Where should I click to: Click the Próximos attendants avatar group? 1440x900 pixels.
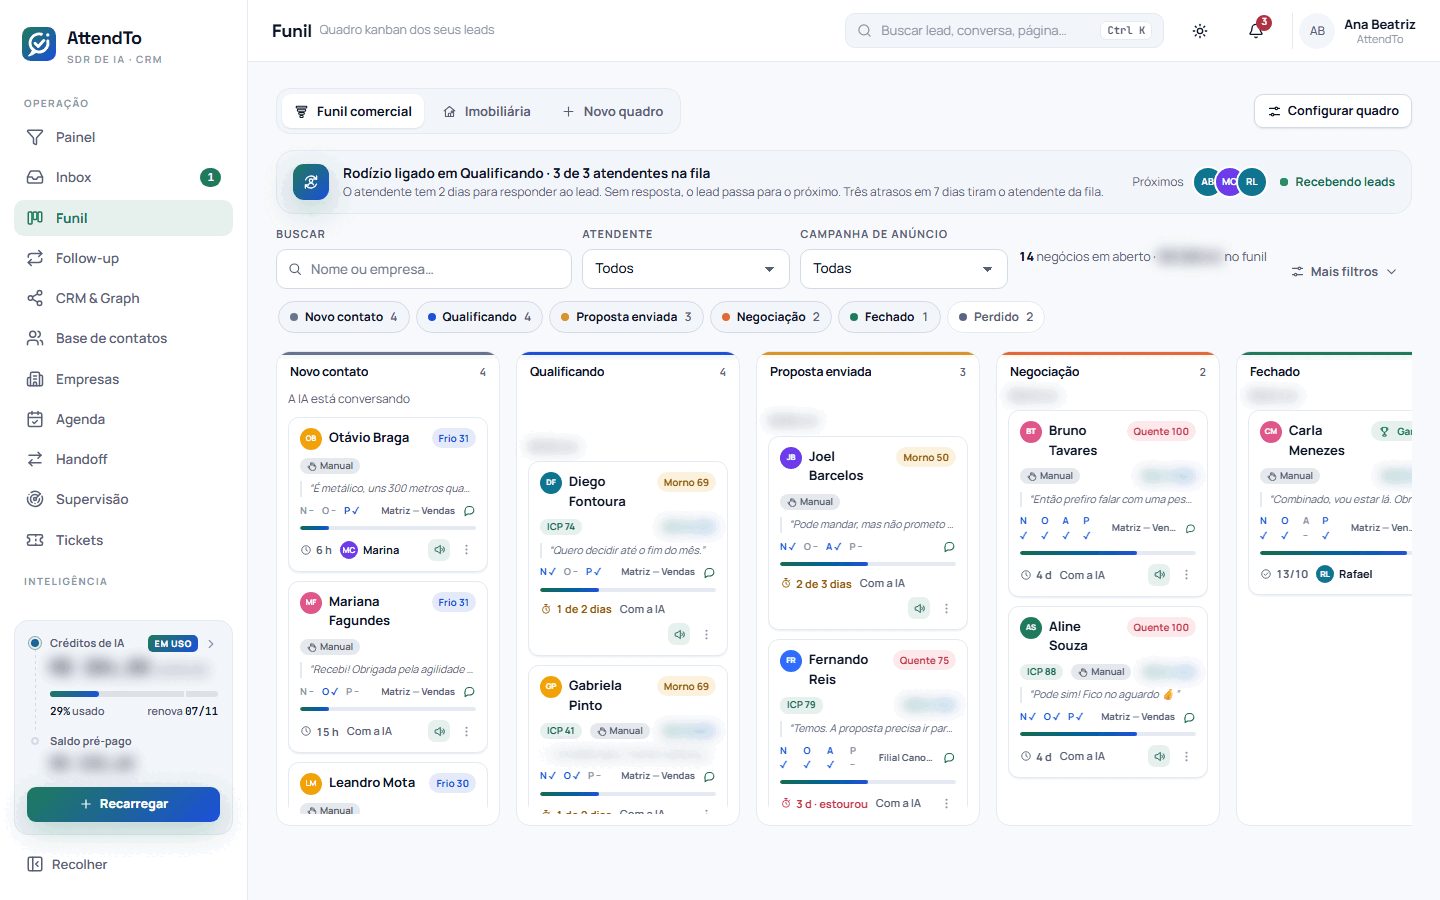pos(1230,182)
